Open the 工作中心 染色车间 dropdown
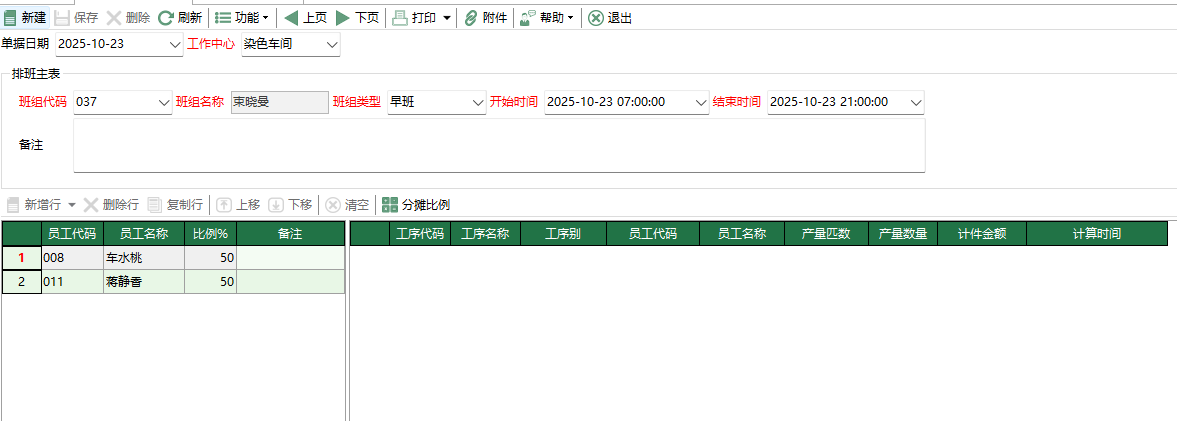Viewport: 1177px width, 421px height. pos(333,44)
